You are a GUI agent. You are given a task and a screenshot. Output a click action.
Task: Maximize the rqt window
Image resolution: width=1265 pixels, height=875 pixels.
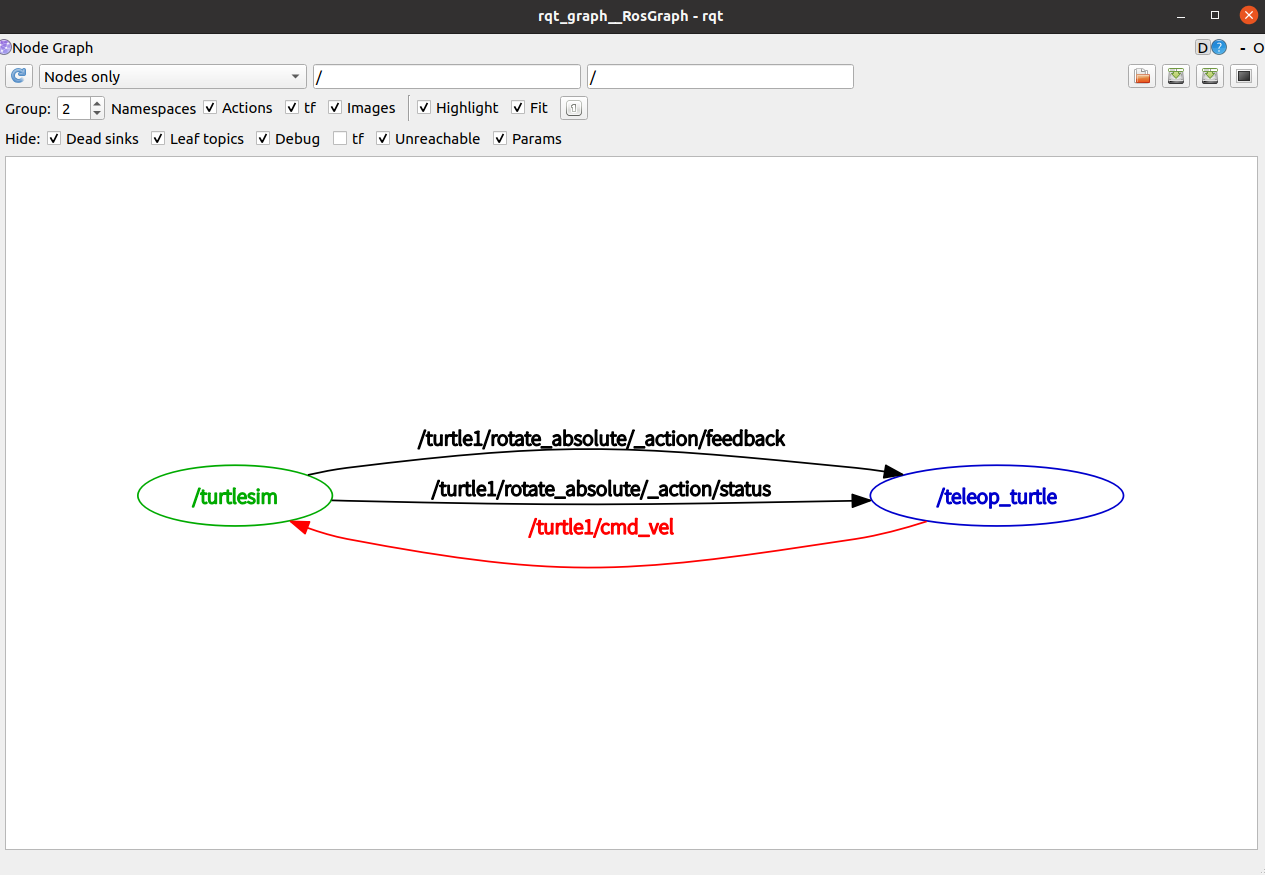click(x=1215, y=15)
